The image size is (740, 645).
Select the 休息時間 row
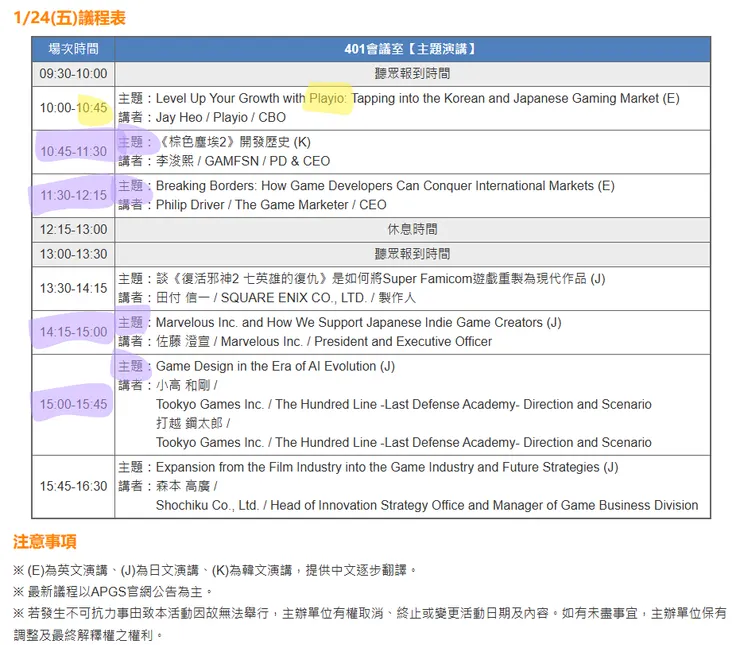(412, 229)
